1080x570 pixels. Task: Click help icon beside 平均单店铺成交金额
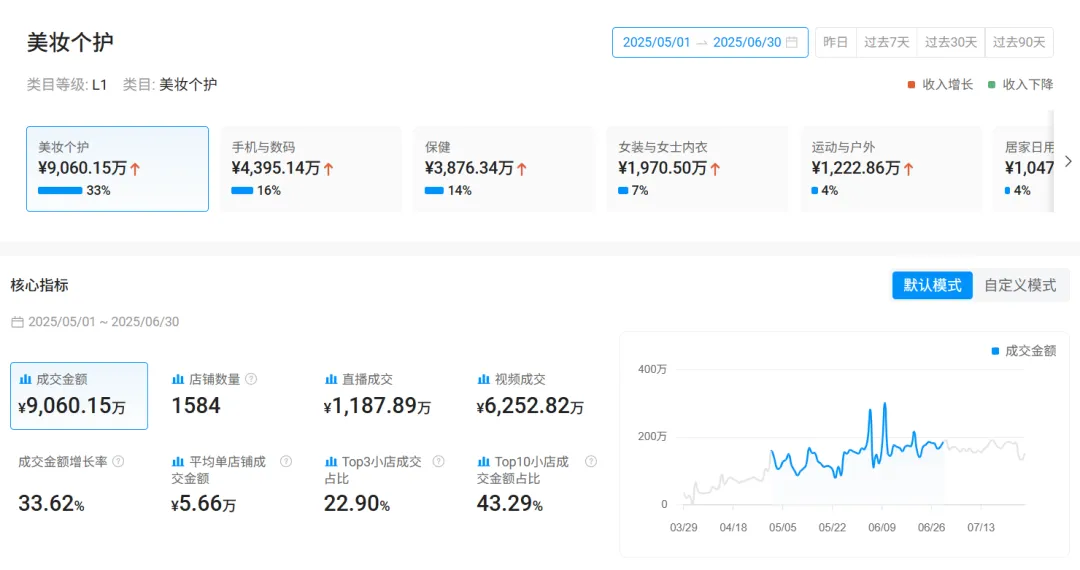coord(286,461)
